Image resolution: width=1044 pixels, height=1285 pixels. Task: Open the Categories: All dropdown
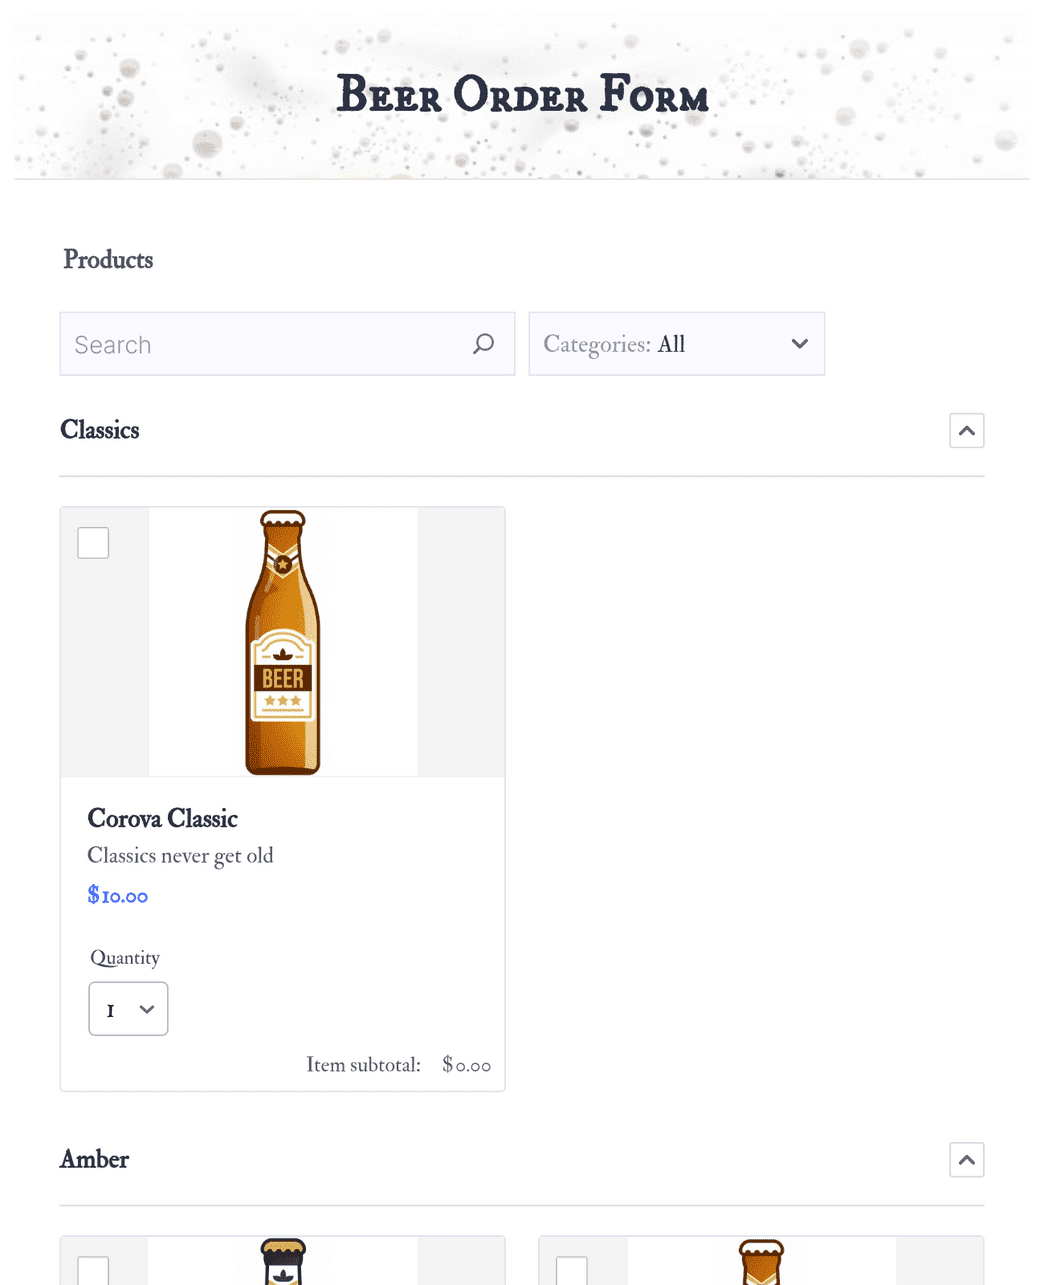[677, 343]
